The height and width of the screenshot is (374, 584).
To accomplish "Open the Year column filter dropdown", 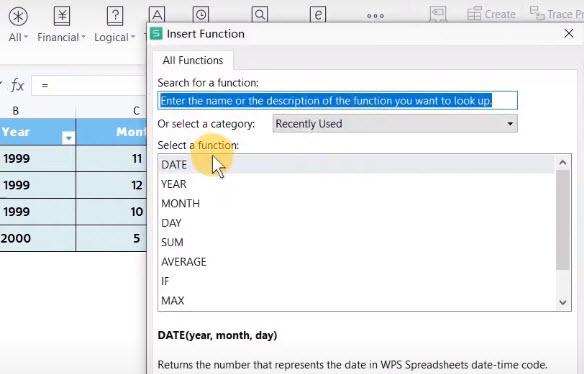I will click(68, 138).
